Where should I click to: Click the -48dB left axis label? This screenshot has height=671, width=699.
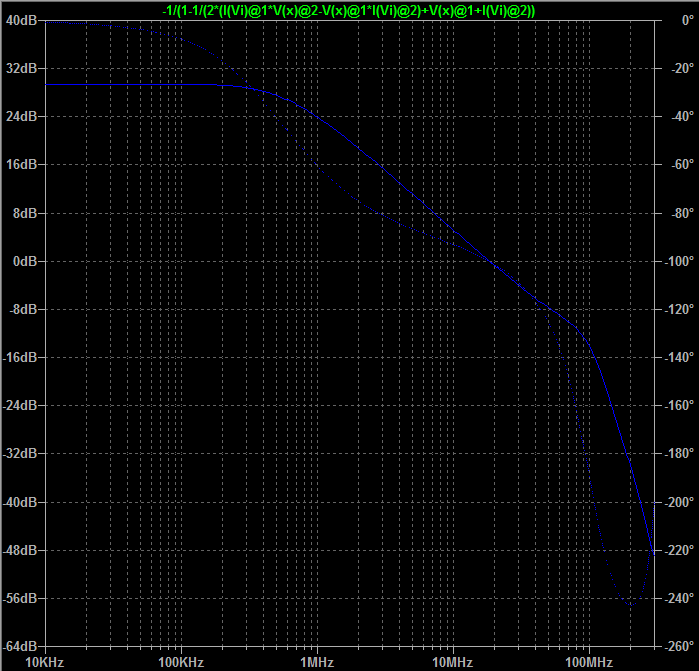(20, 550)
